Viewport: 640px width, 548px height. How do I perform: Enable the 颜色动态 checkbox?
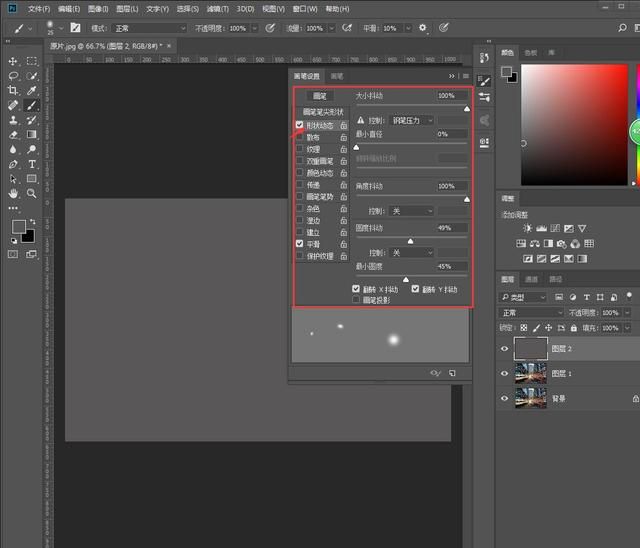[x=299, y=173]
